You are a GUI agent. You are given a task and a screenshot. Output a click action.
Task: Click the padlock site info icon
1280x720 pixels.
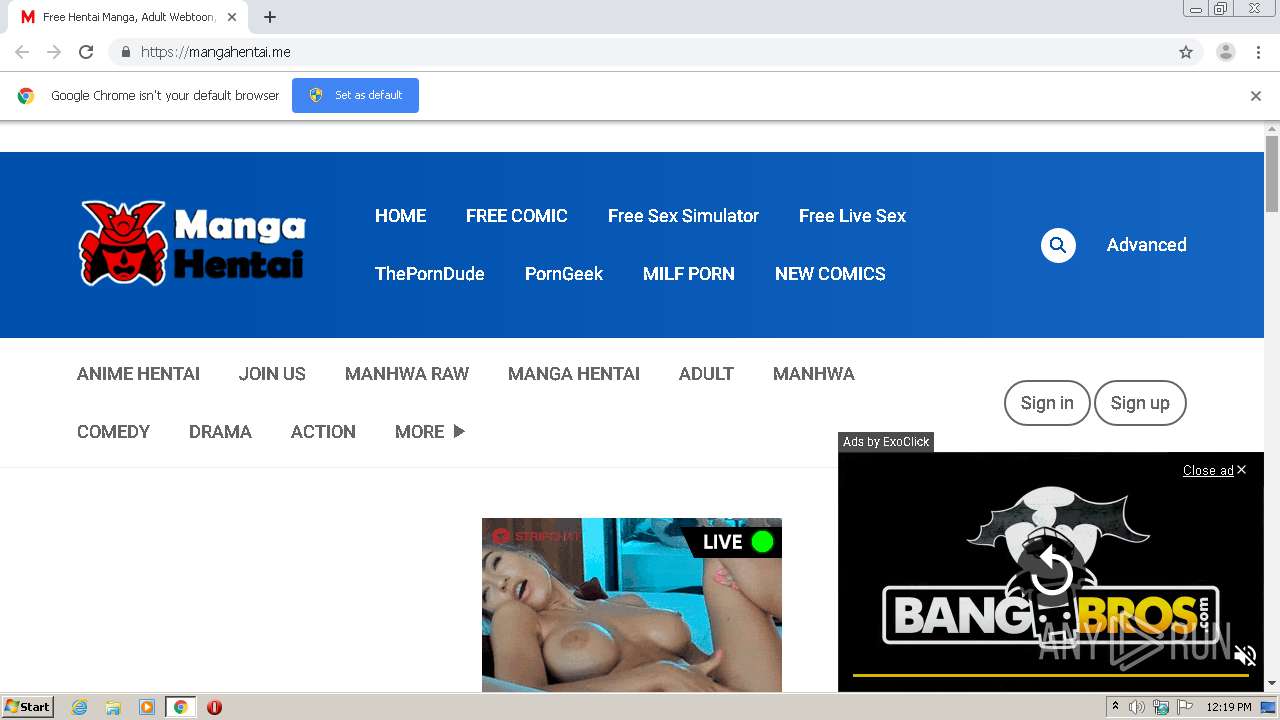[125, 52]
